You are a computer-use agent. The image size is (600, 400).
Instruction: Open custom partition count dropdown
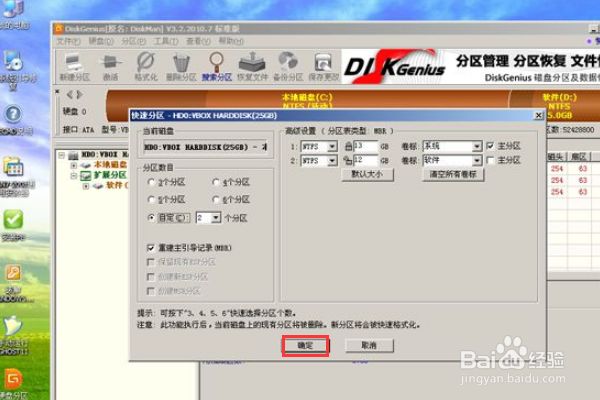(x=216, y=218)
